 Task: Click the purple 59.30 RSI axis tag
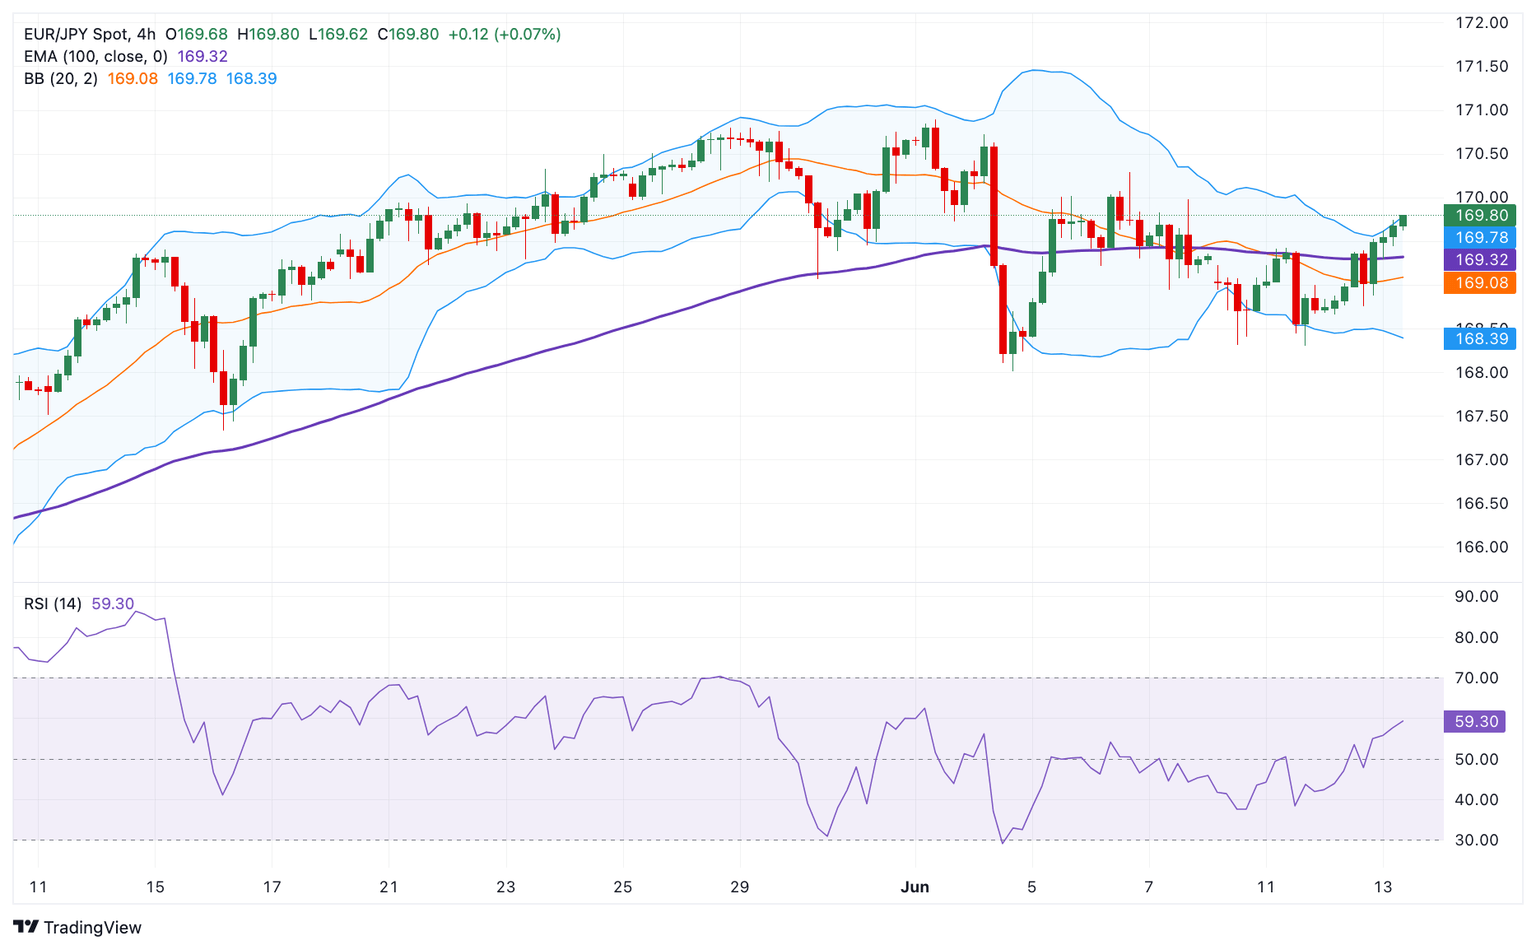(1475, 721)
